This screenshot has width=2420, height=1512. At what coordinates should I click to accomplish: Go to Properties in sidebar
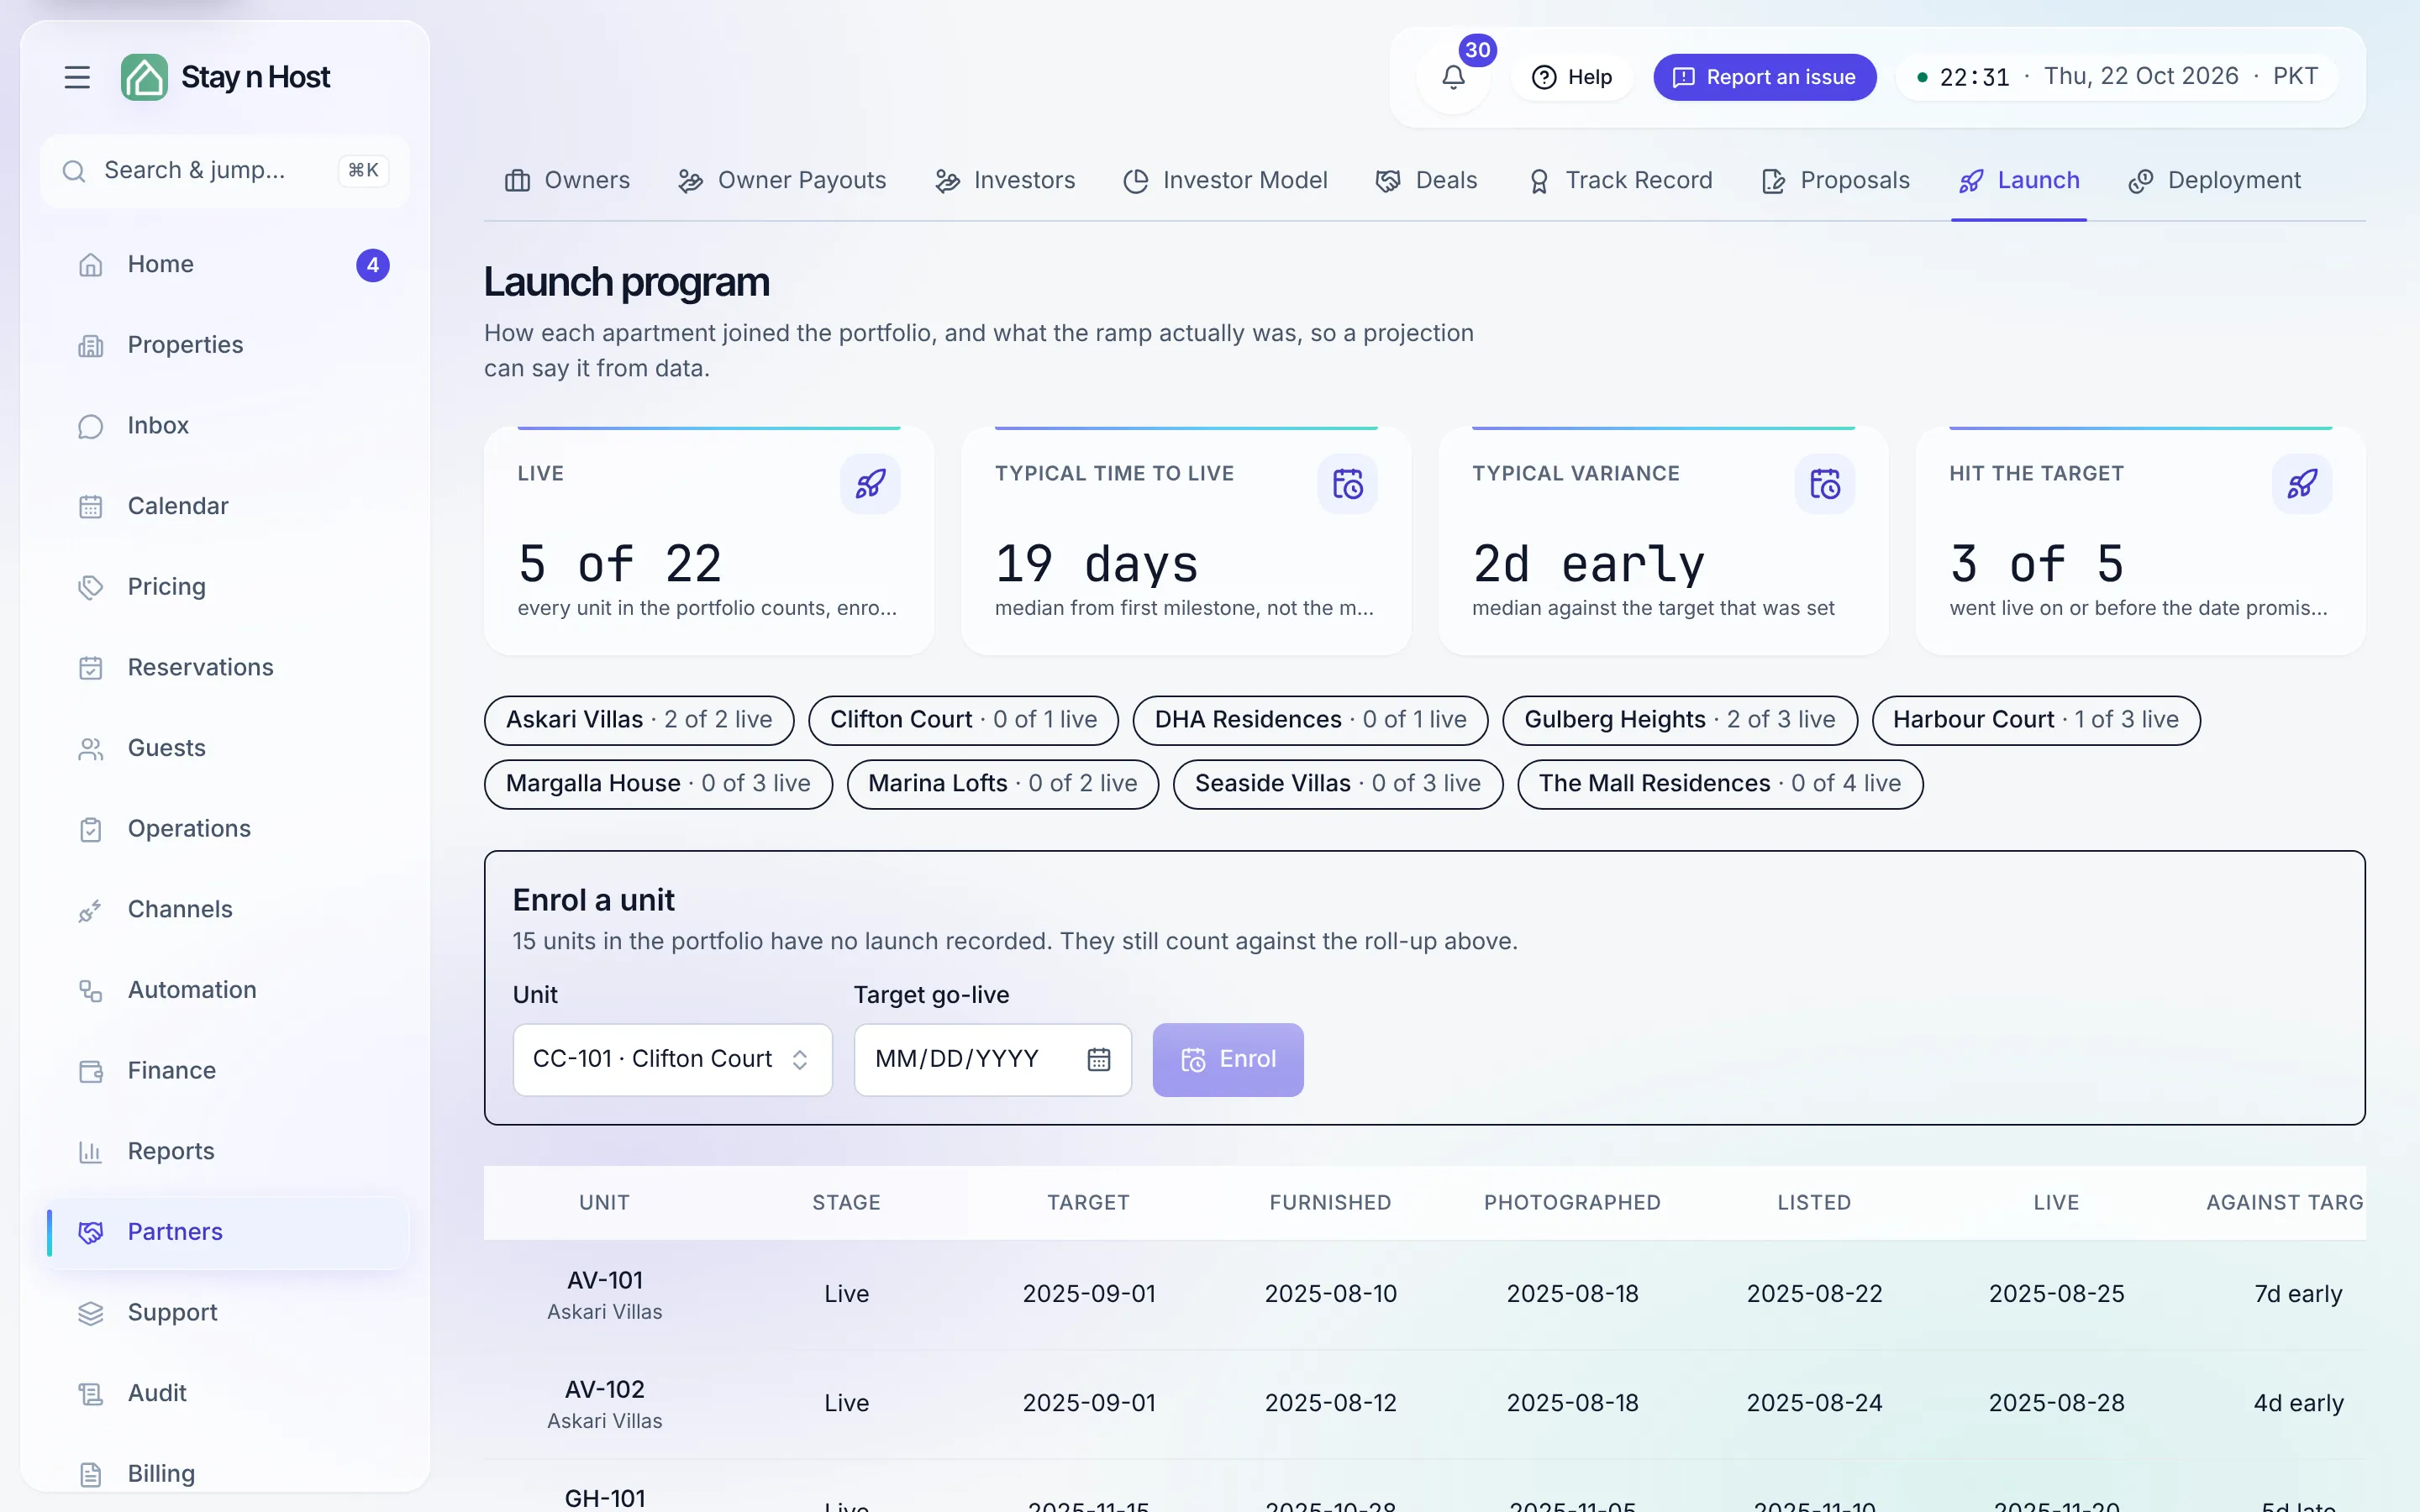227,345
